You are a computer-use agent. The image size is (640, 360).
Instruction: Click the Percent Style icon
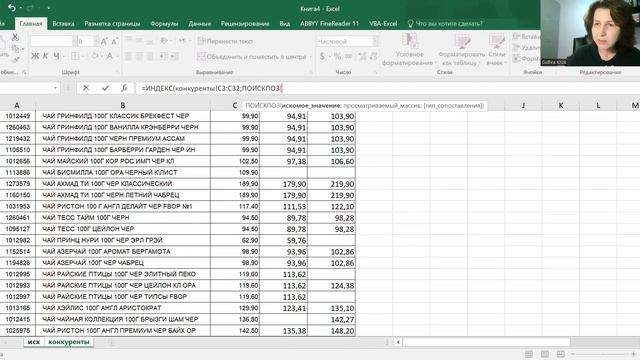[x=338, y=56]
